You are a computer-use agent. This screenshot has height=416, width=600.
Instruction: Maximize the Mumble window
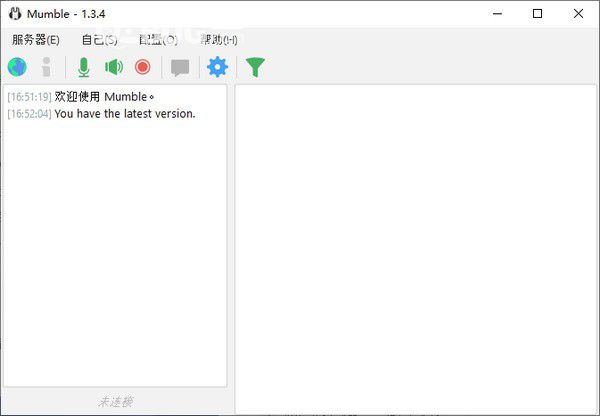pyautogui.click(x=537, y=14)
